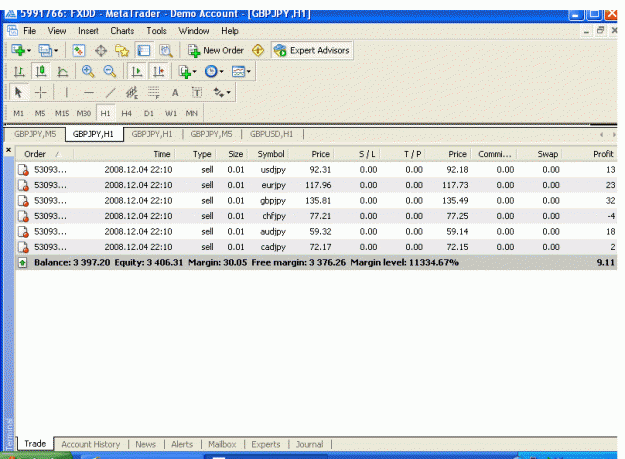Set timeframe to W1
The image size is (625, 459).
pyautogui.click(x=171, y=114)
